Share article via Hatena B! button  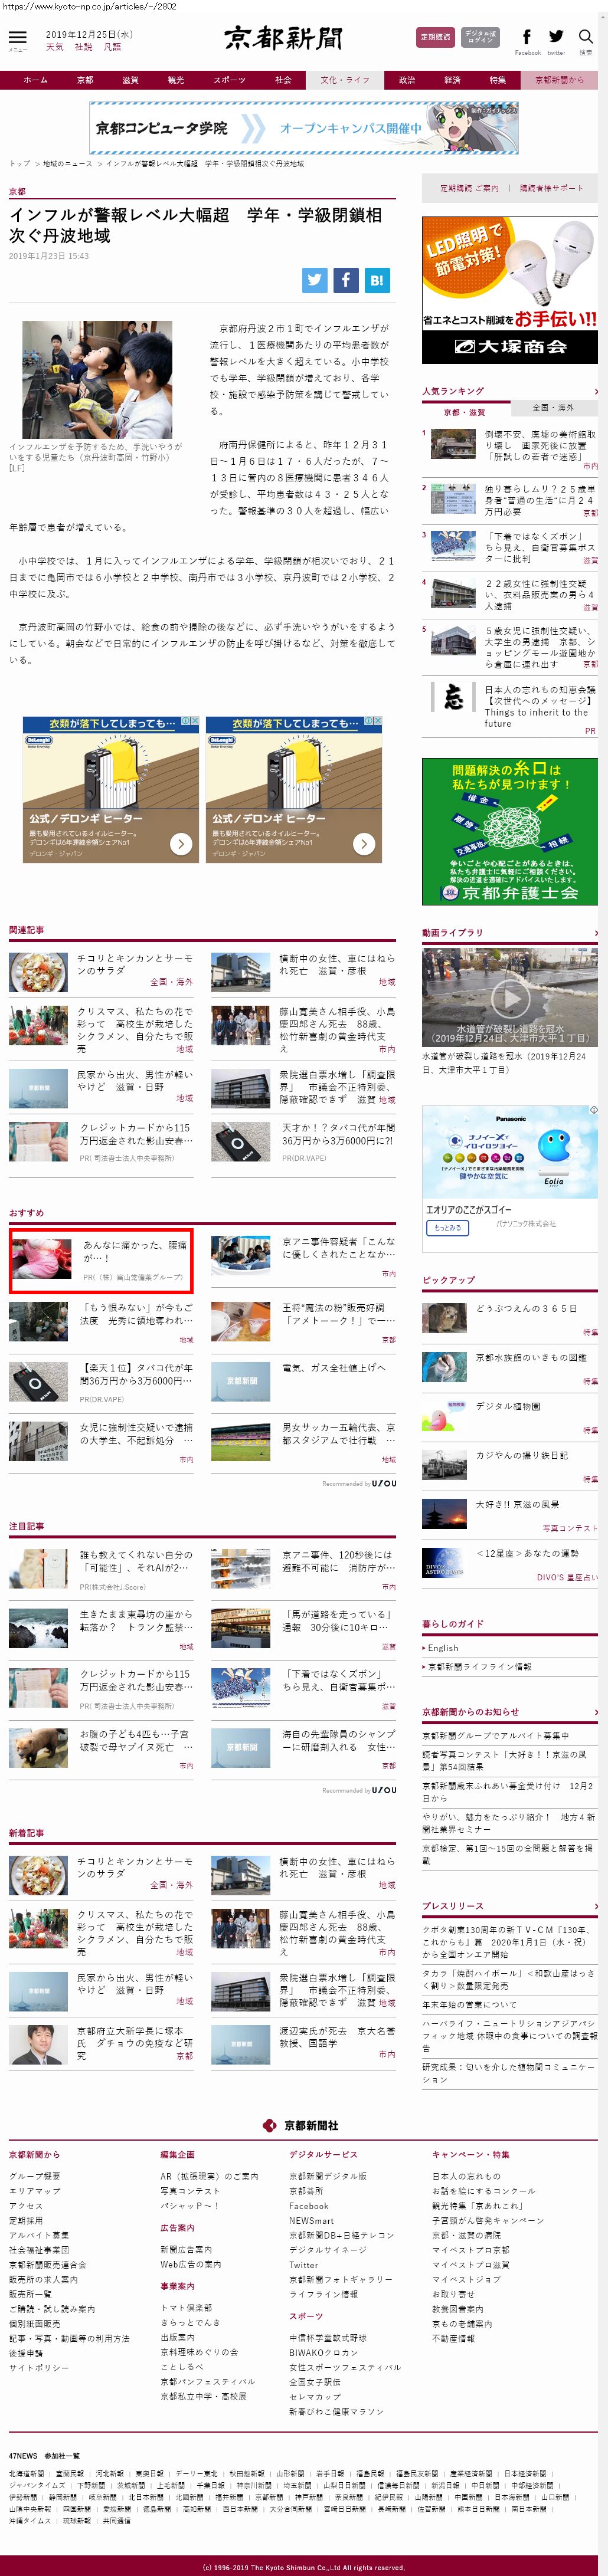click(x=377, y=280)
